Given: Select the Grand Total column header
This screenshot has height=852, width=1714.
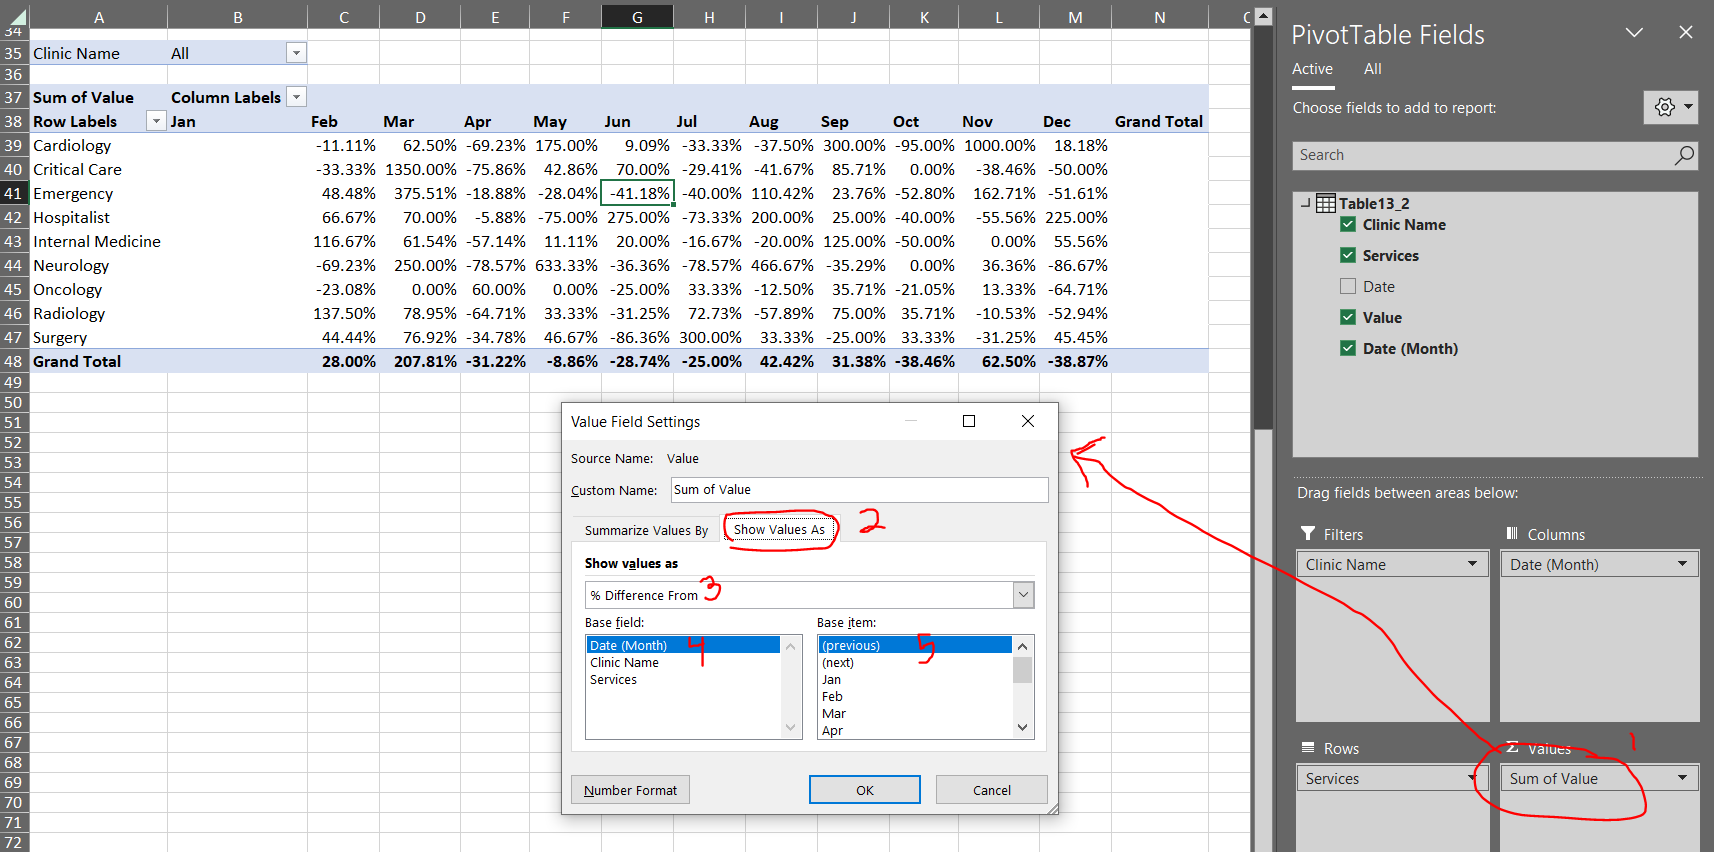Looking at the screenshot, I should pos(1159,121).
